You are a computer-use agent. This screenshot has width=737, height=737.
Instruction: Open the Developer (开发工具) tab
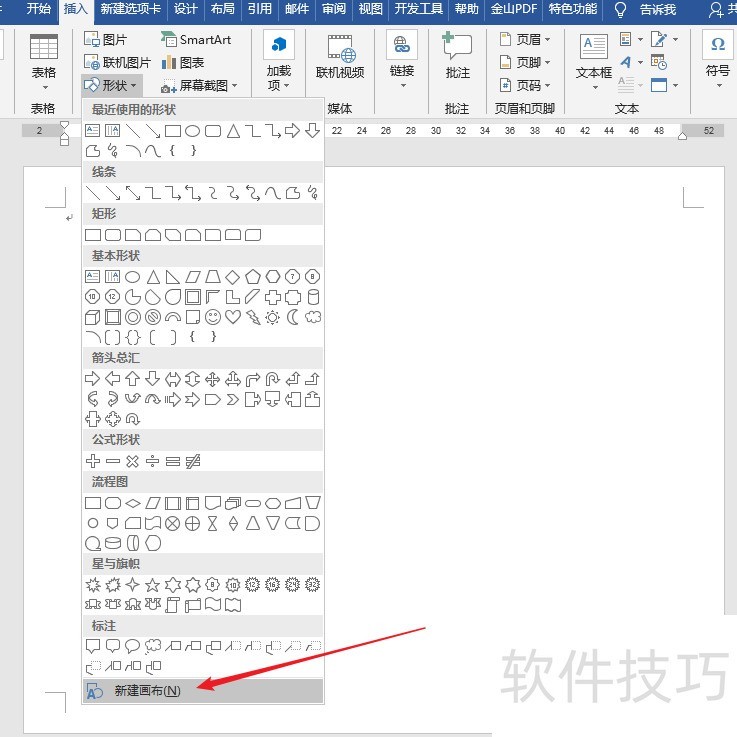[418, 9]
